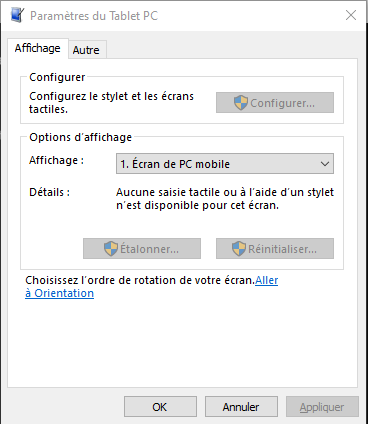Click the Aucune saisie tactile details text
This screenshot has width=368, height=424.
(225, 199)
